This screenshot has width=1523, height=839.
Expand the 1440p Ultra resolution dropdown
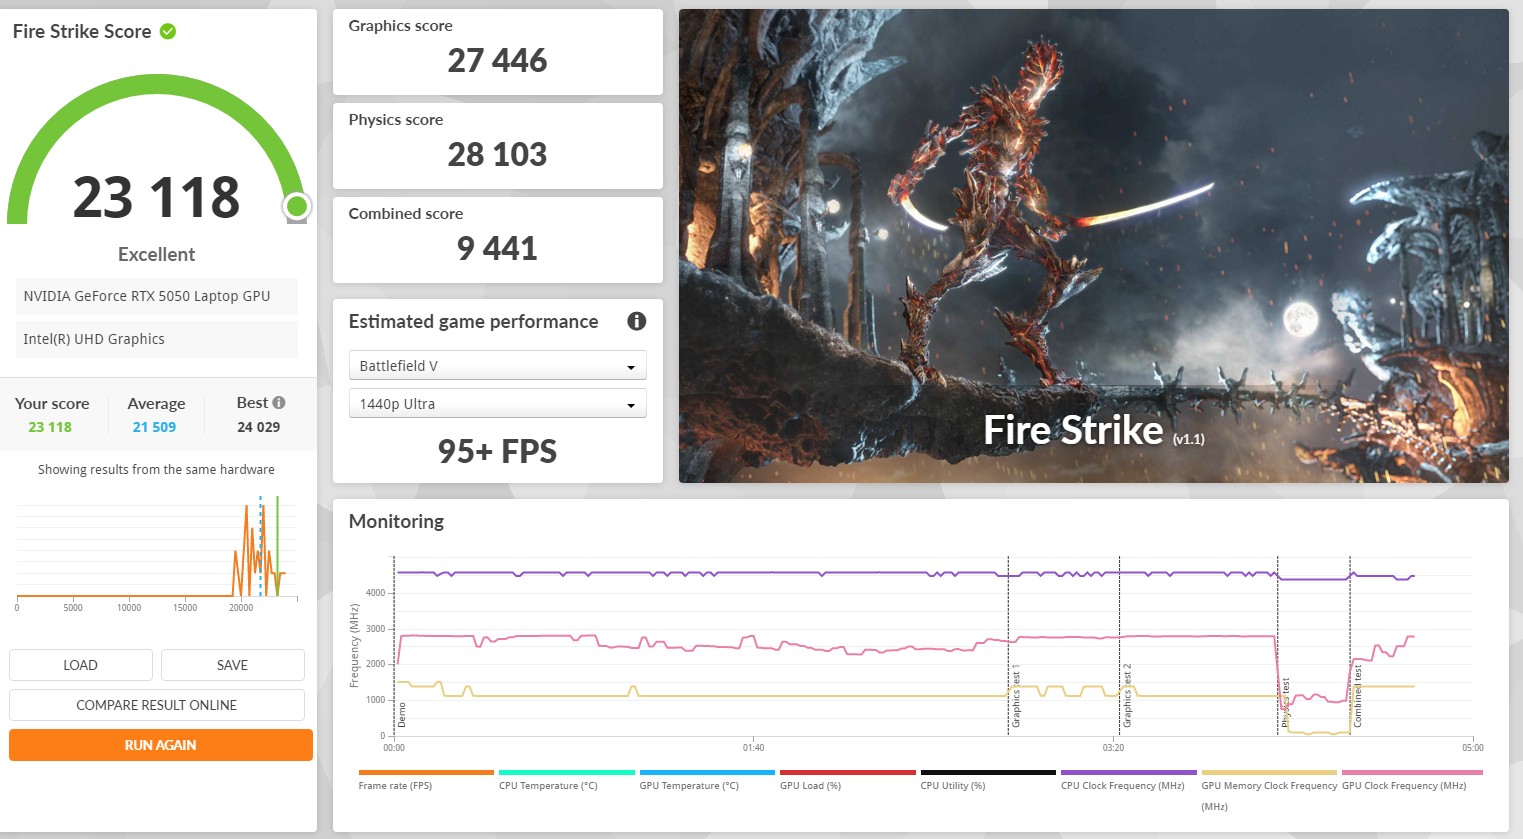[x=497, y=404]
